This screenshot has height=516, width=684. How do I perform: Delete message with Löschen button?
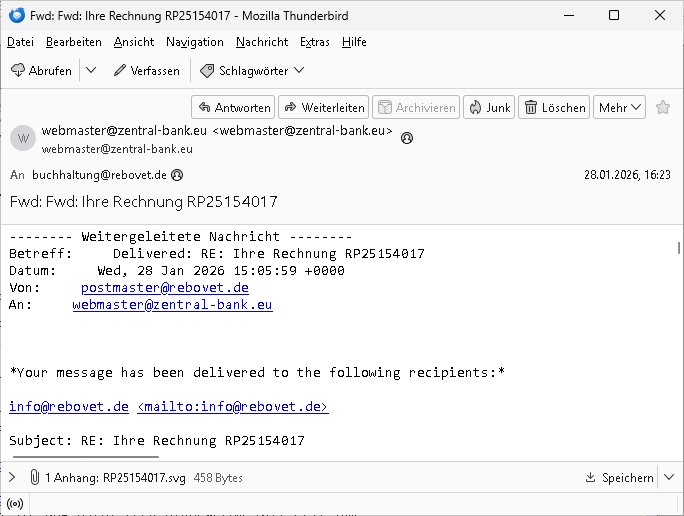pyautogui.click(x=555, y=107)
